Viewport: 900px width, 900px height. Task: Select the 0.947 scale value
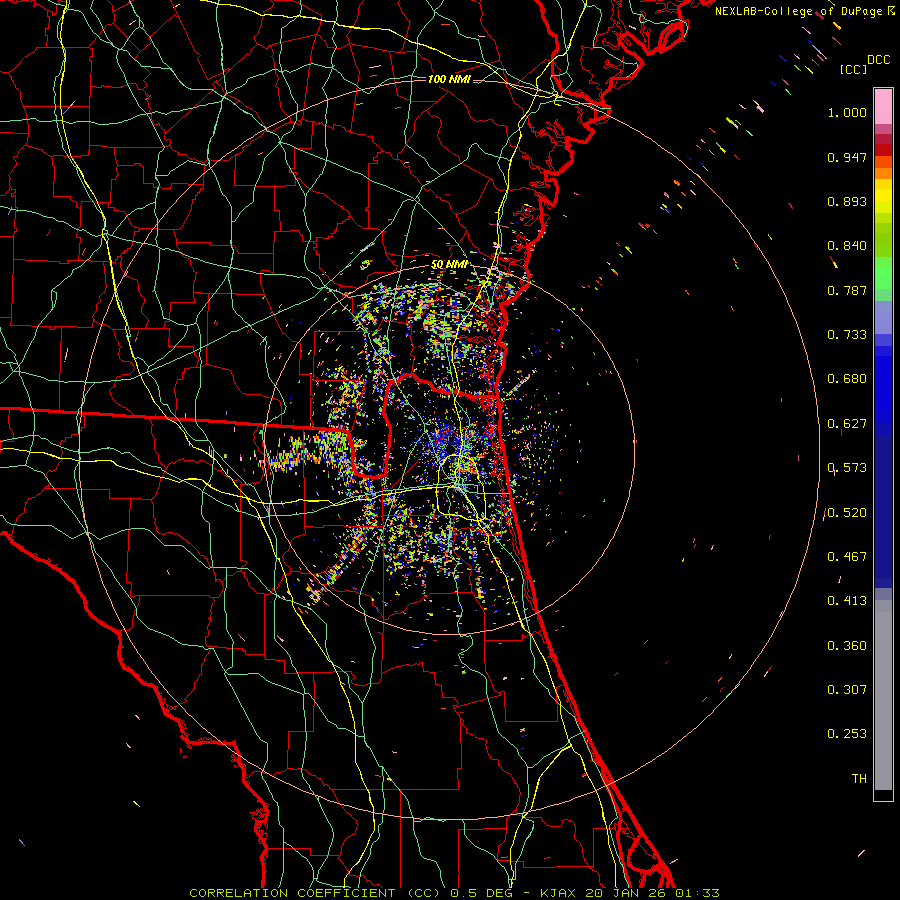click(x=847, y=157)
